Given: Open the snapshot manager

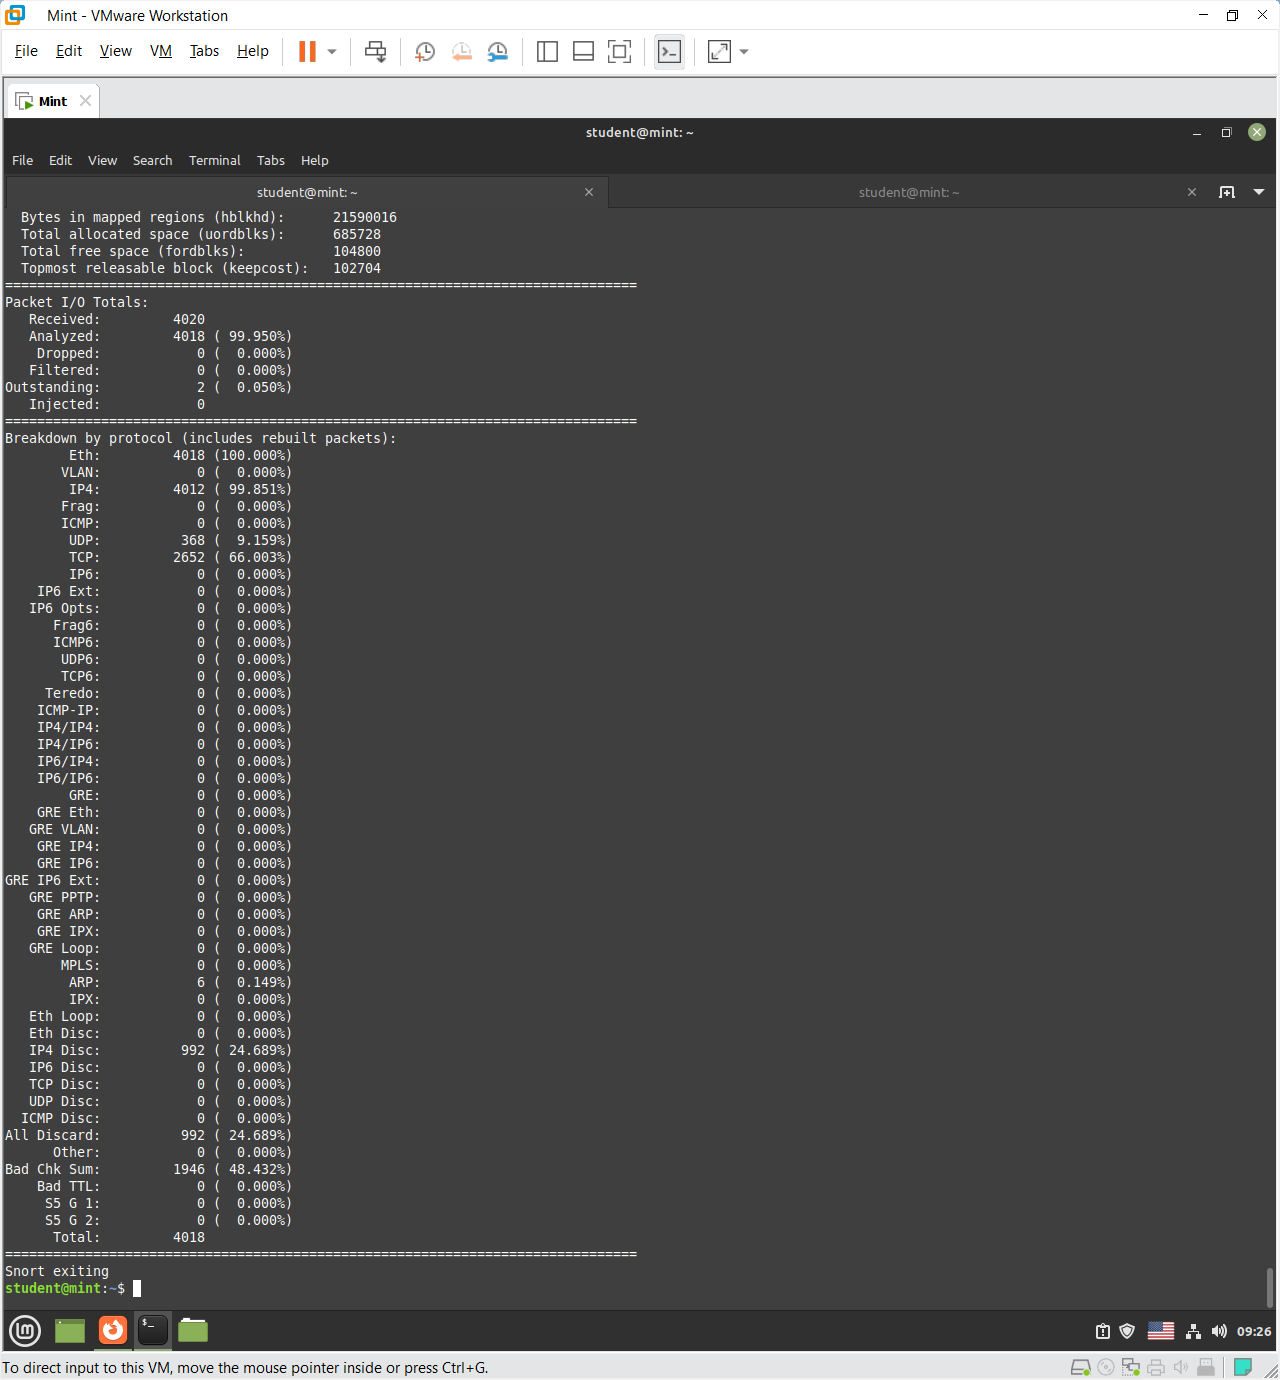Looking at the screenshot, I should pyautogui.click(x=497, y=52).
